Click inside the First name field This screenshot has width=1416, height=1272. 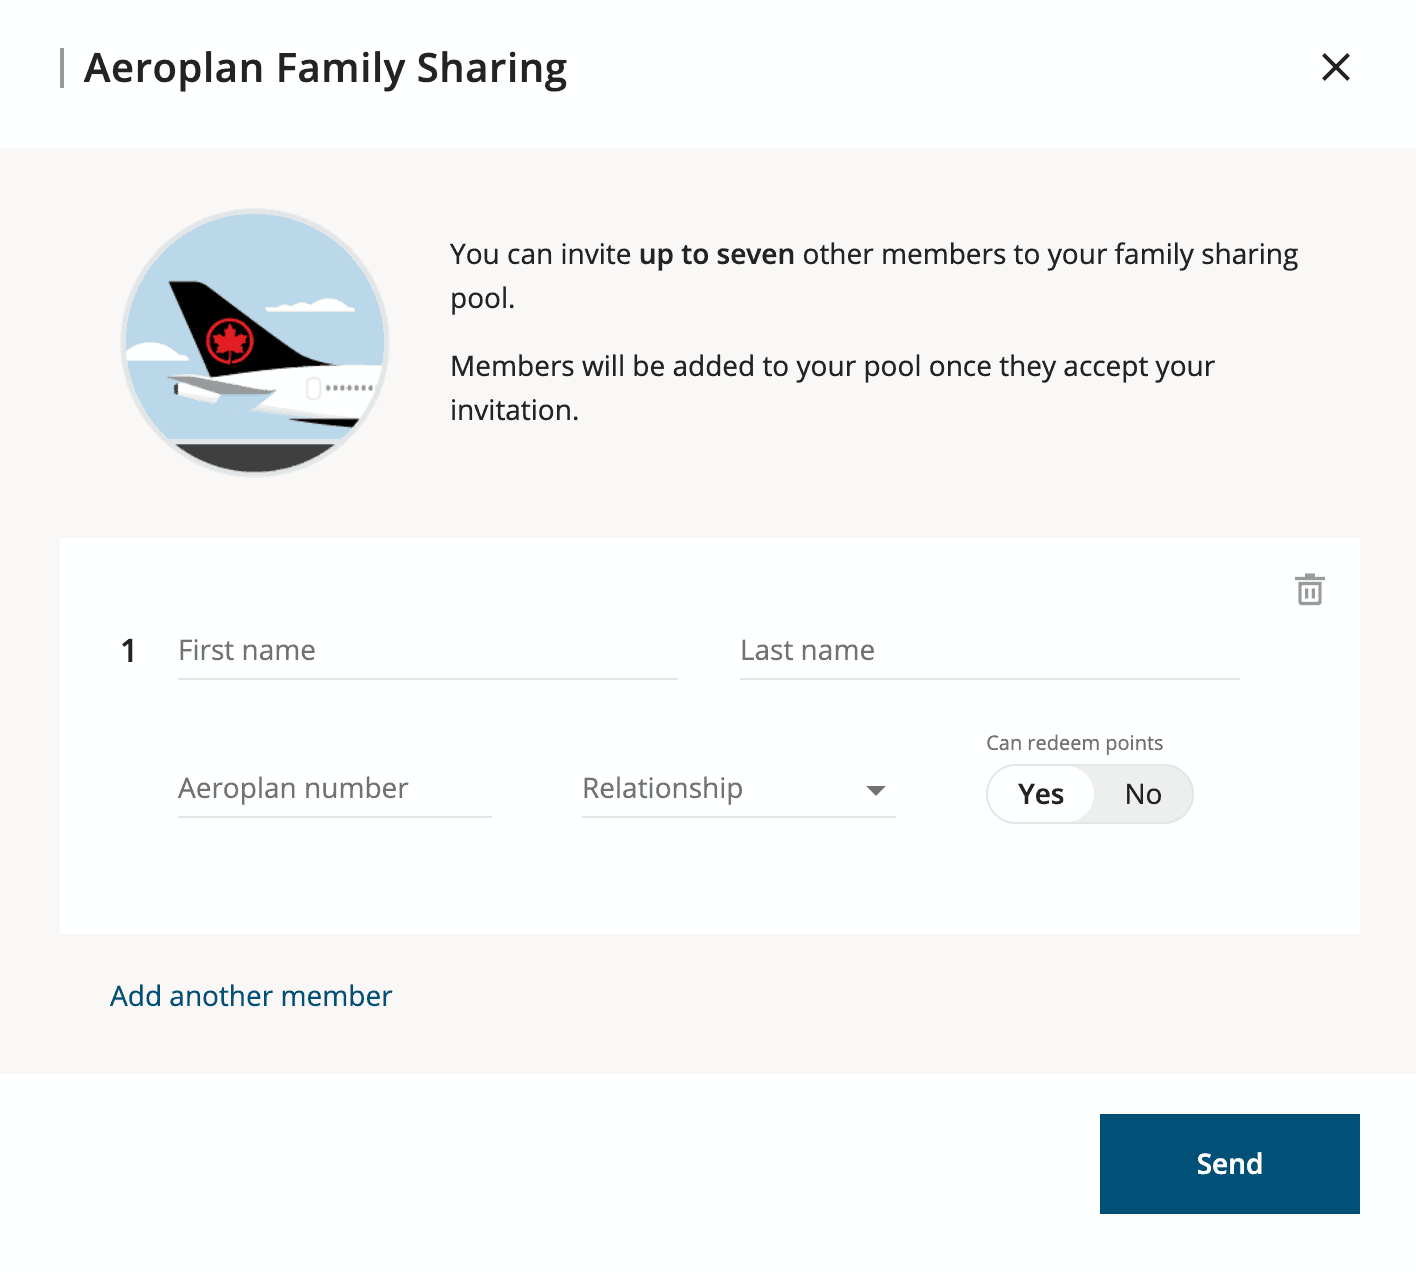click(427, 651)
